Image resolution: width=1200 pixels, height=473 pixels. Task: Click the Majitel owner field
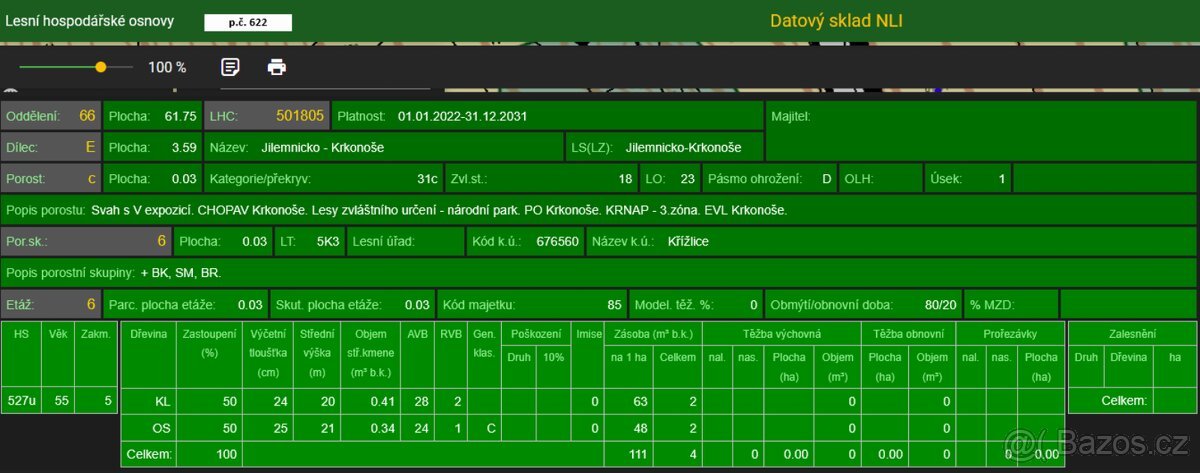980,130
